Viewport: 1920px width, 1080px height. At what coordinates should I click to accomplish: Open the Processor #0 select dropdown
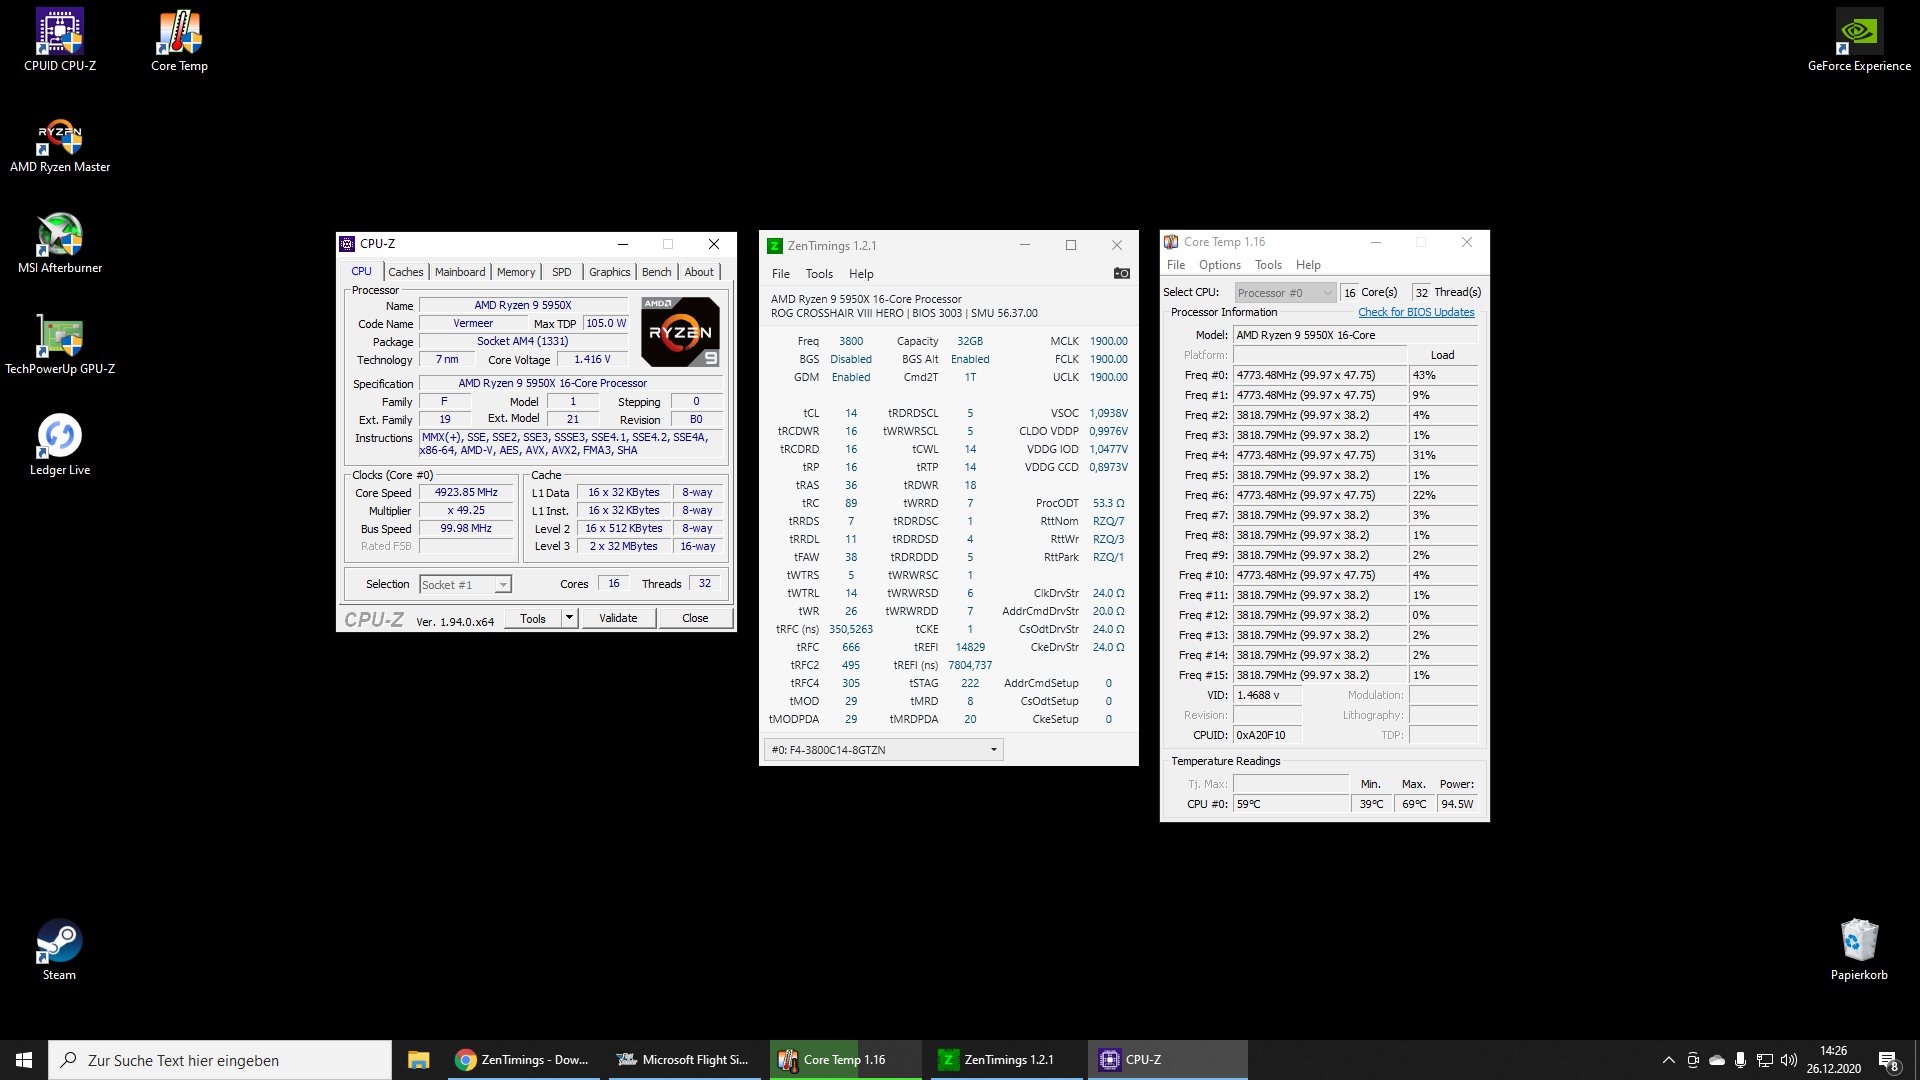(x=1327, y=293)
